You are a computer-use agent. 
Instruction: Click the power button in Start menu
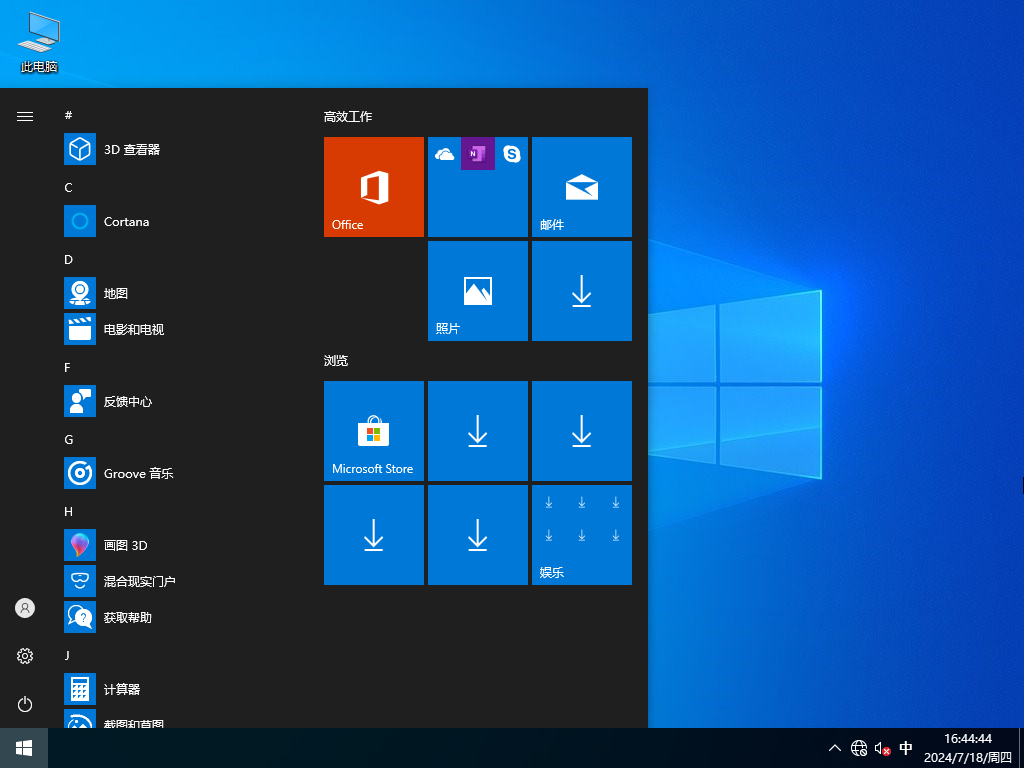coord(24,704)
